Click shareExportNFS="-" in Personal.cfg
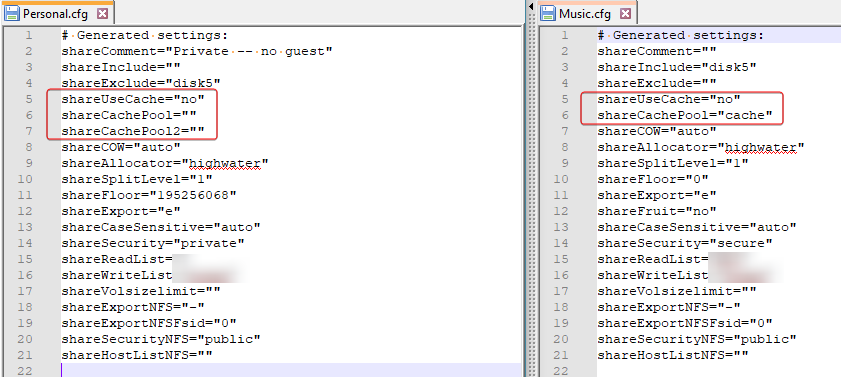The image size is (841, 377). [132, 307]
